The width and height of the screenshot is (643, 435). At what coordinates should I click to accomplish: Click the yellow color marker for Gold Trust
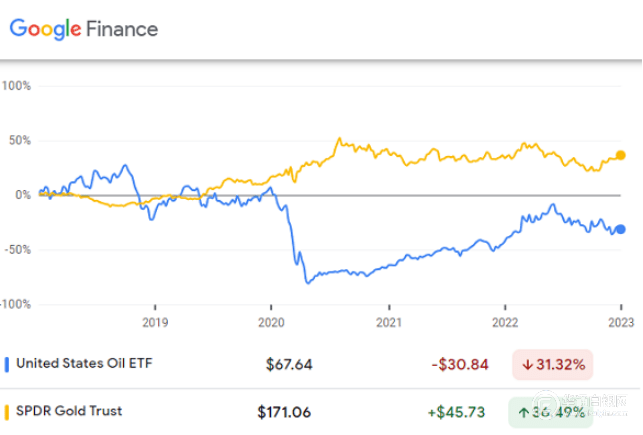click(x=8, y=411)
